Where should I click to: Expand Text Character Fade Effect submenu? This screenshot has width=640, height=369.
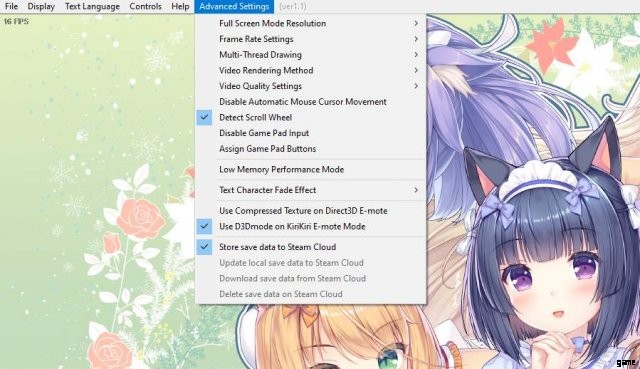pos(311,190)
